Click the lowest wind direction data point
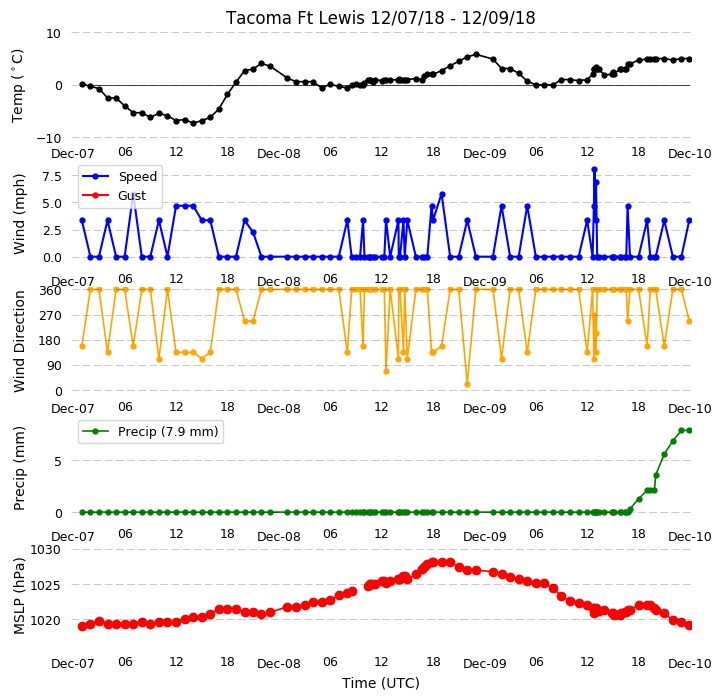The width and height of the screenshot is (722, 700). (467, 385)
